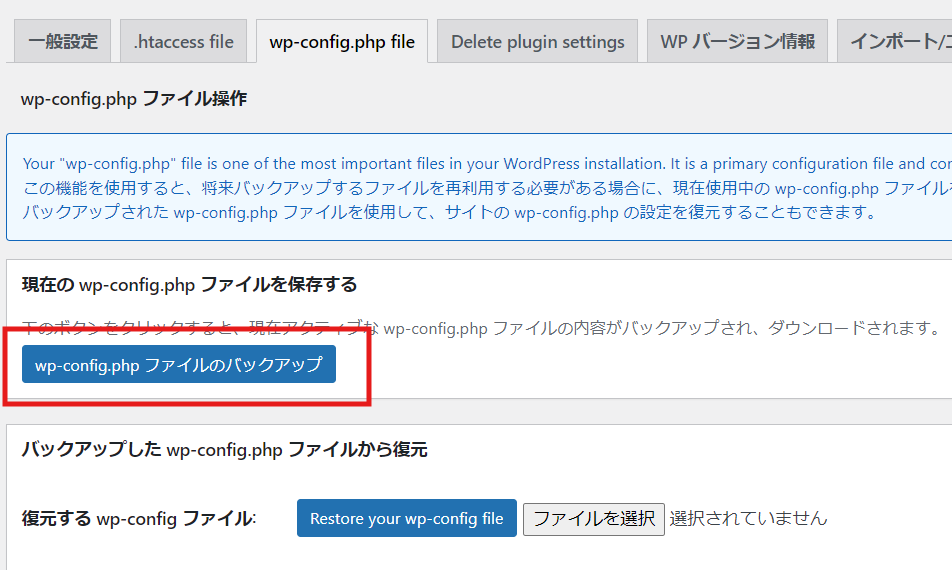Switch to the インポート tab
The height and width of the screenshot is (570, 952).
pos(898,41)
